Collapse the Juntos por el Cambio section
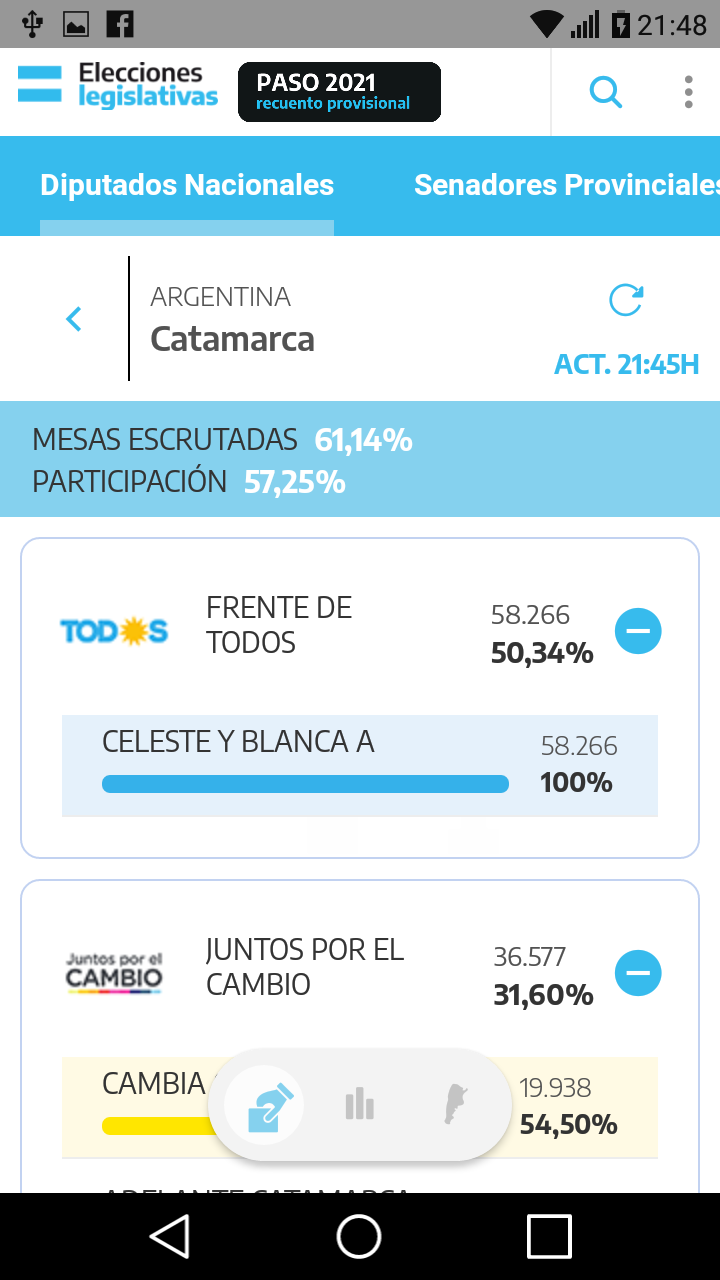 coord(638,972)
